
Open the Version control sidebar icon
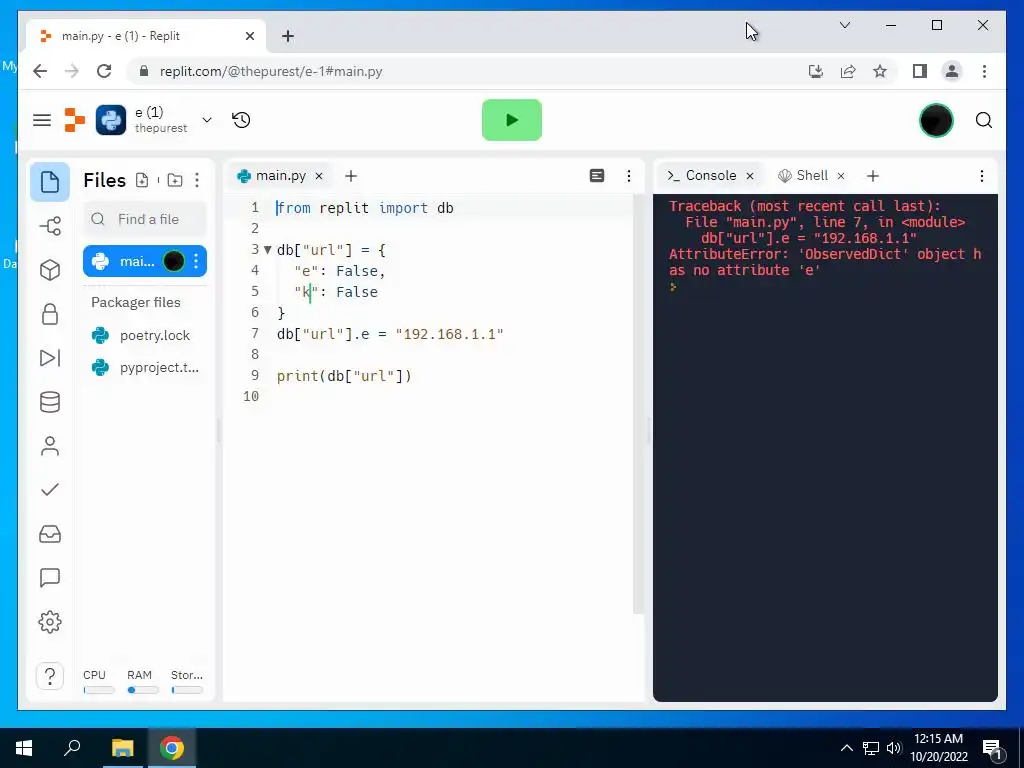click(x=50, y=226)
